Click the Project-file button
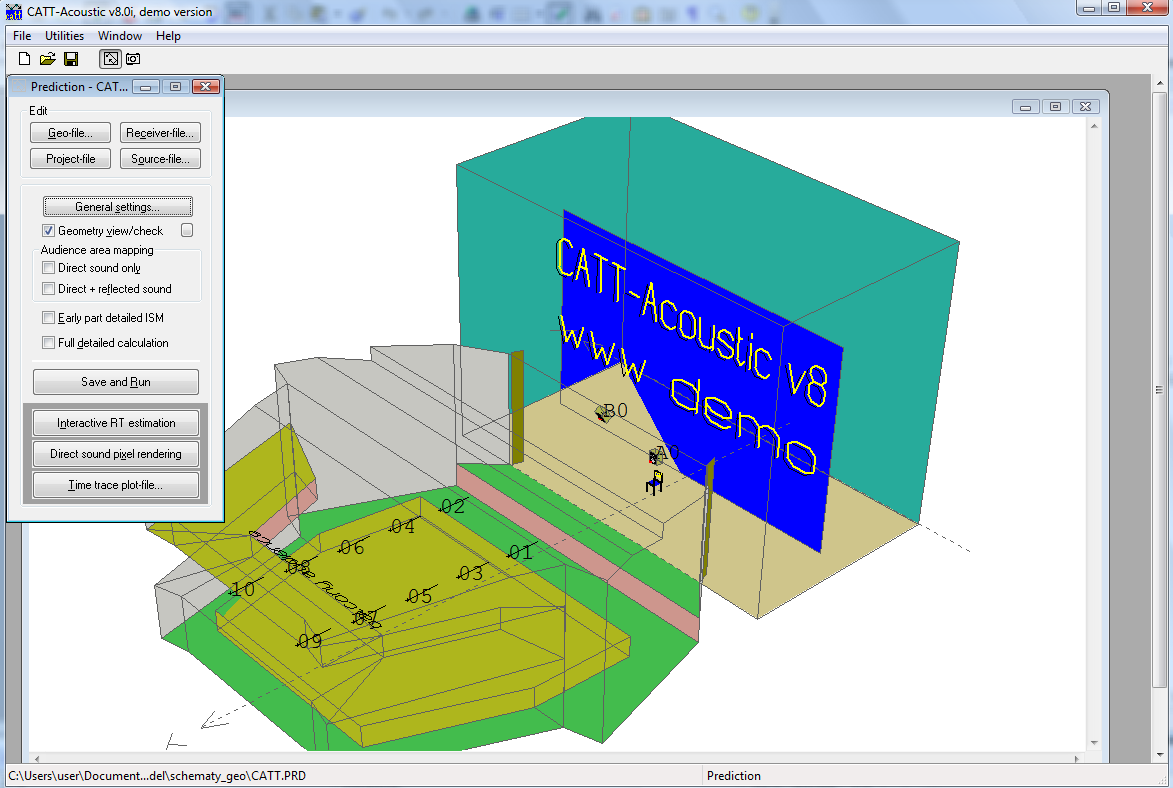 [x=70, y=159]
